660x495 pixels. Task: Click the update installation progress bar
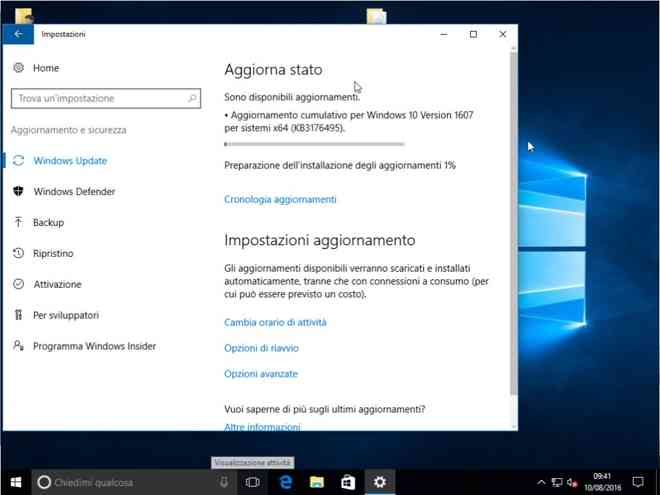pyautogui.click(x=314, y=144)
